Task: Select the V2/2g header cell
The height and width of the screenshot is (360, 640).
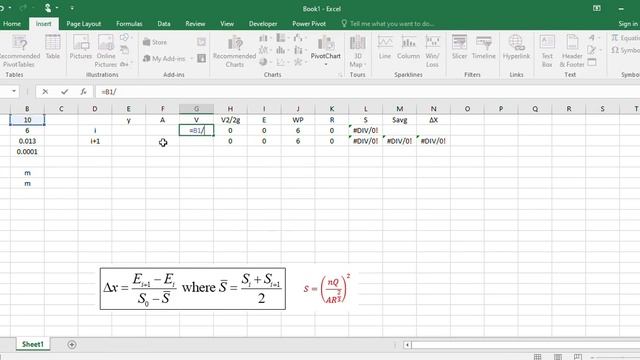Action: [x=230, y=120]
